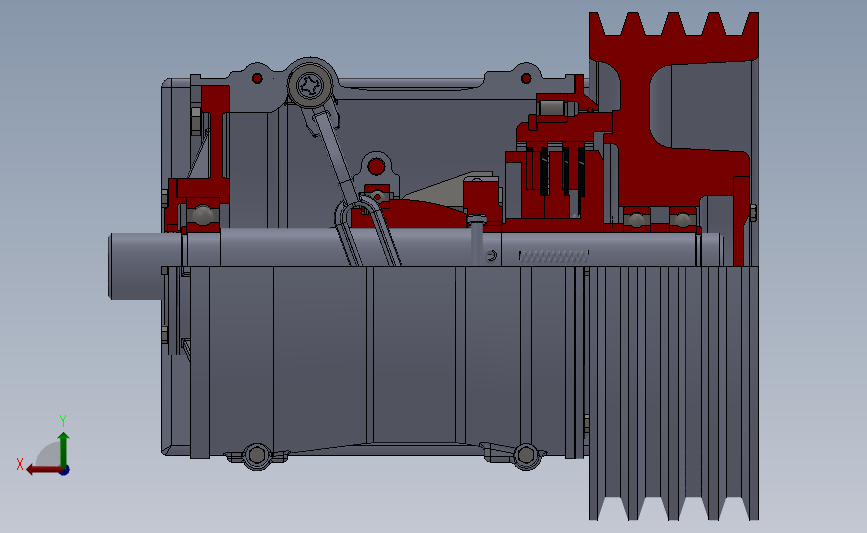Select the left ball bearing ball
Image resolution: width=867 pixels, height=533 pixels.
202,215
